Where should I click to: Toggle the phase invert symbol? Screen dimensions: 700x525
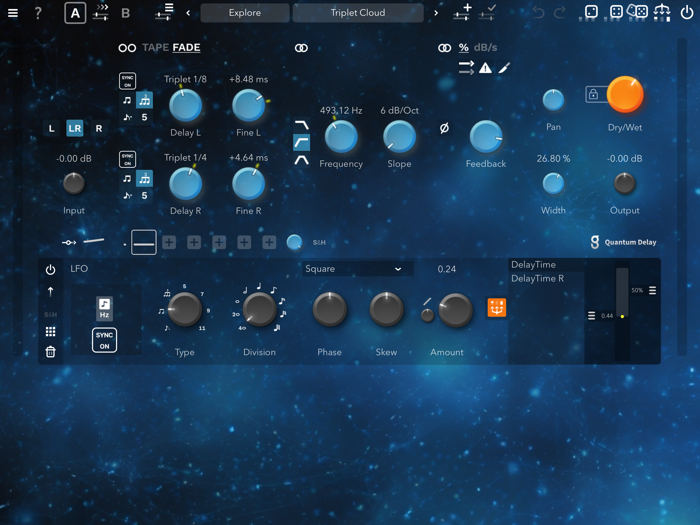[x=444, y=129]
